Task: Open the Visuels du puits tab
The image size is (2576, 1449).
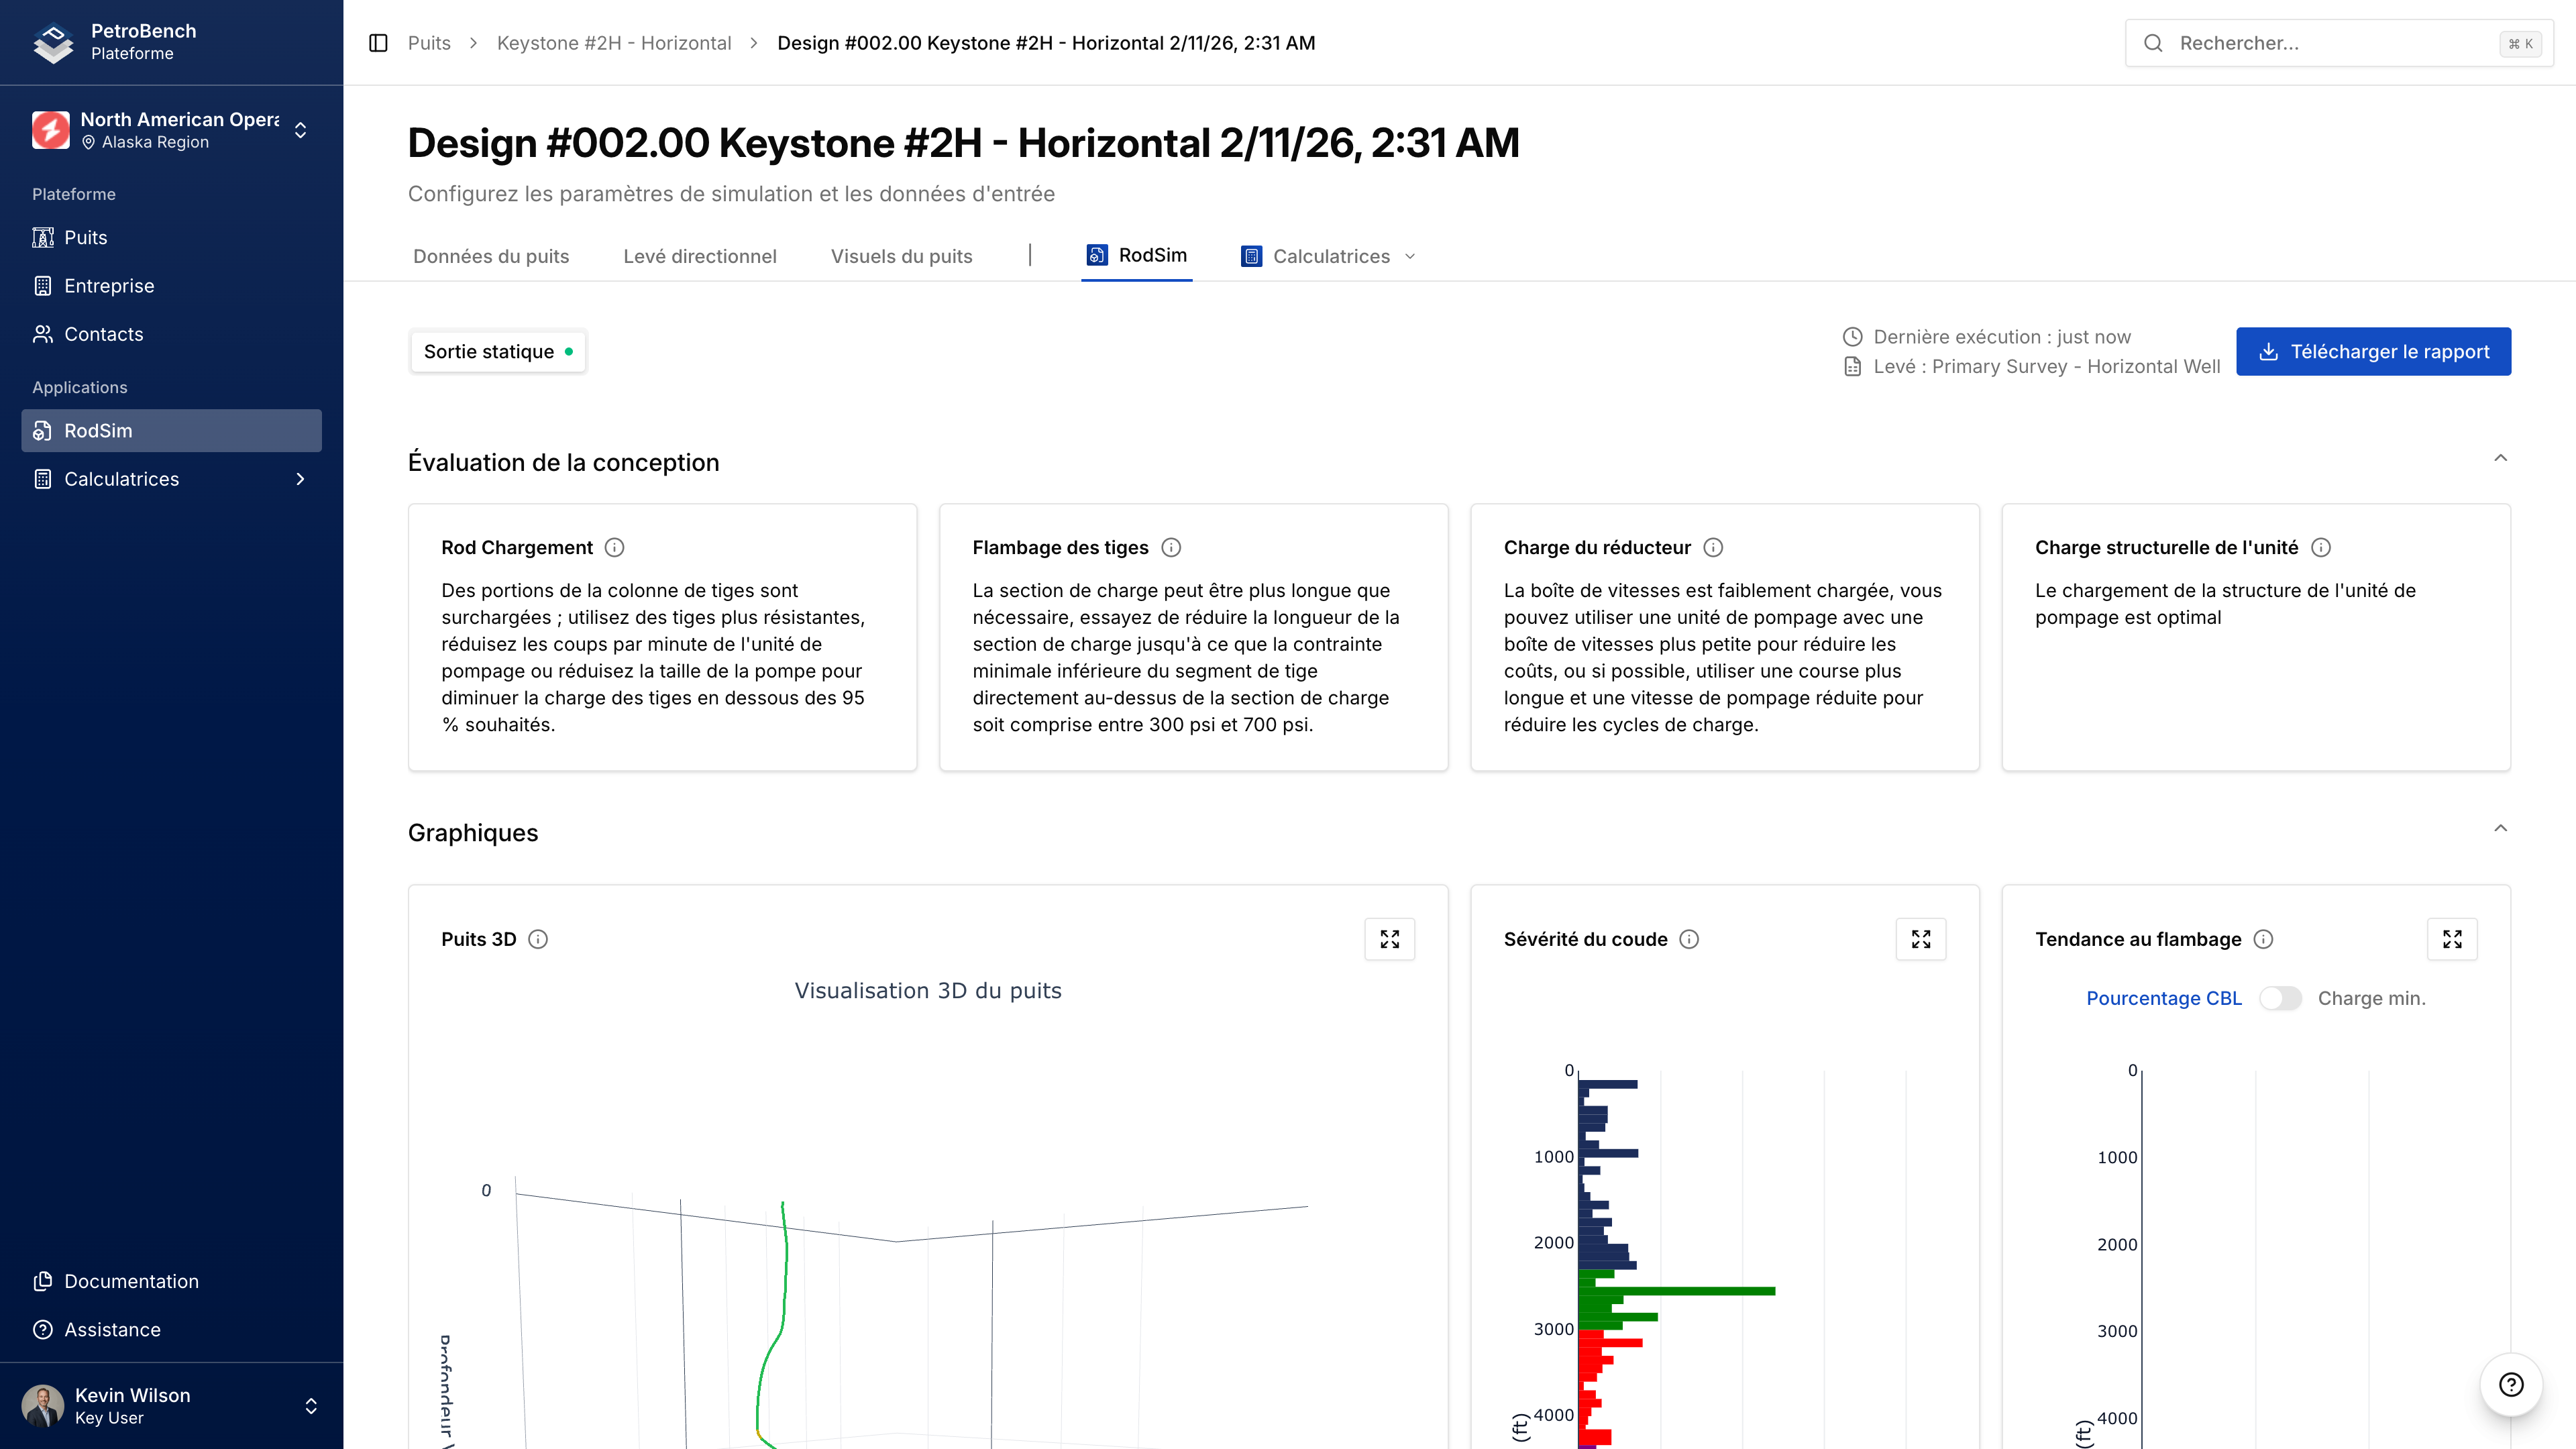Action: 901,256
